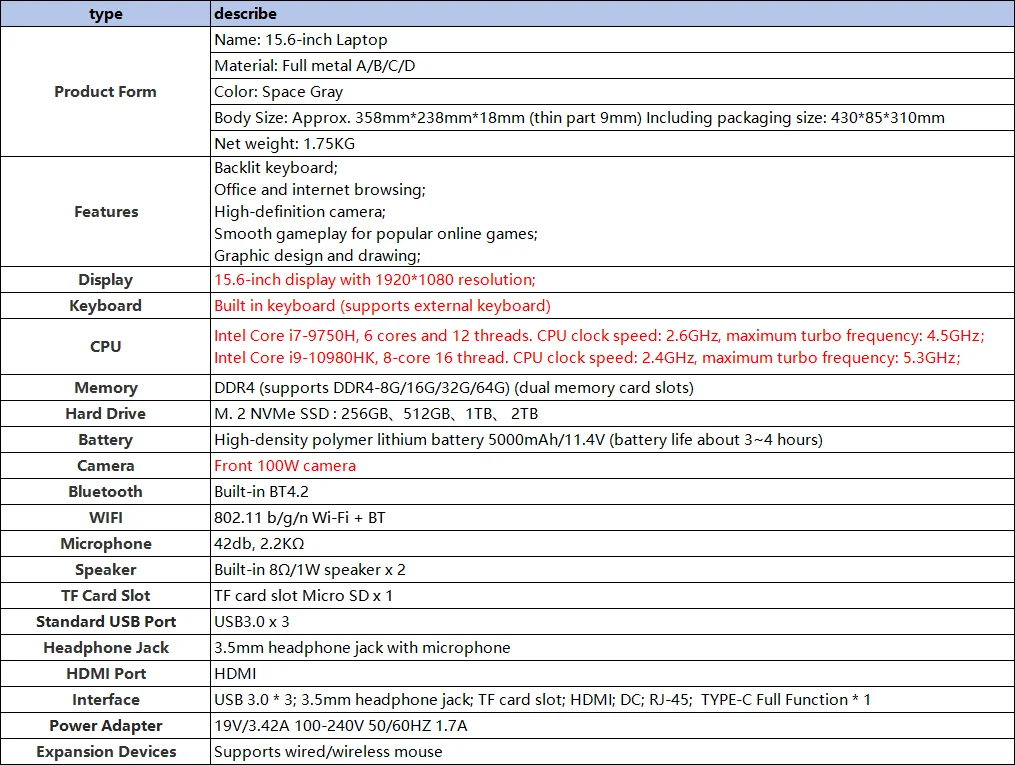Click the 802.11 b/g/n Wi-Fi cell
The height and width of the screenshot is (765, 1015).
(x=612, y=517)
